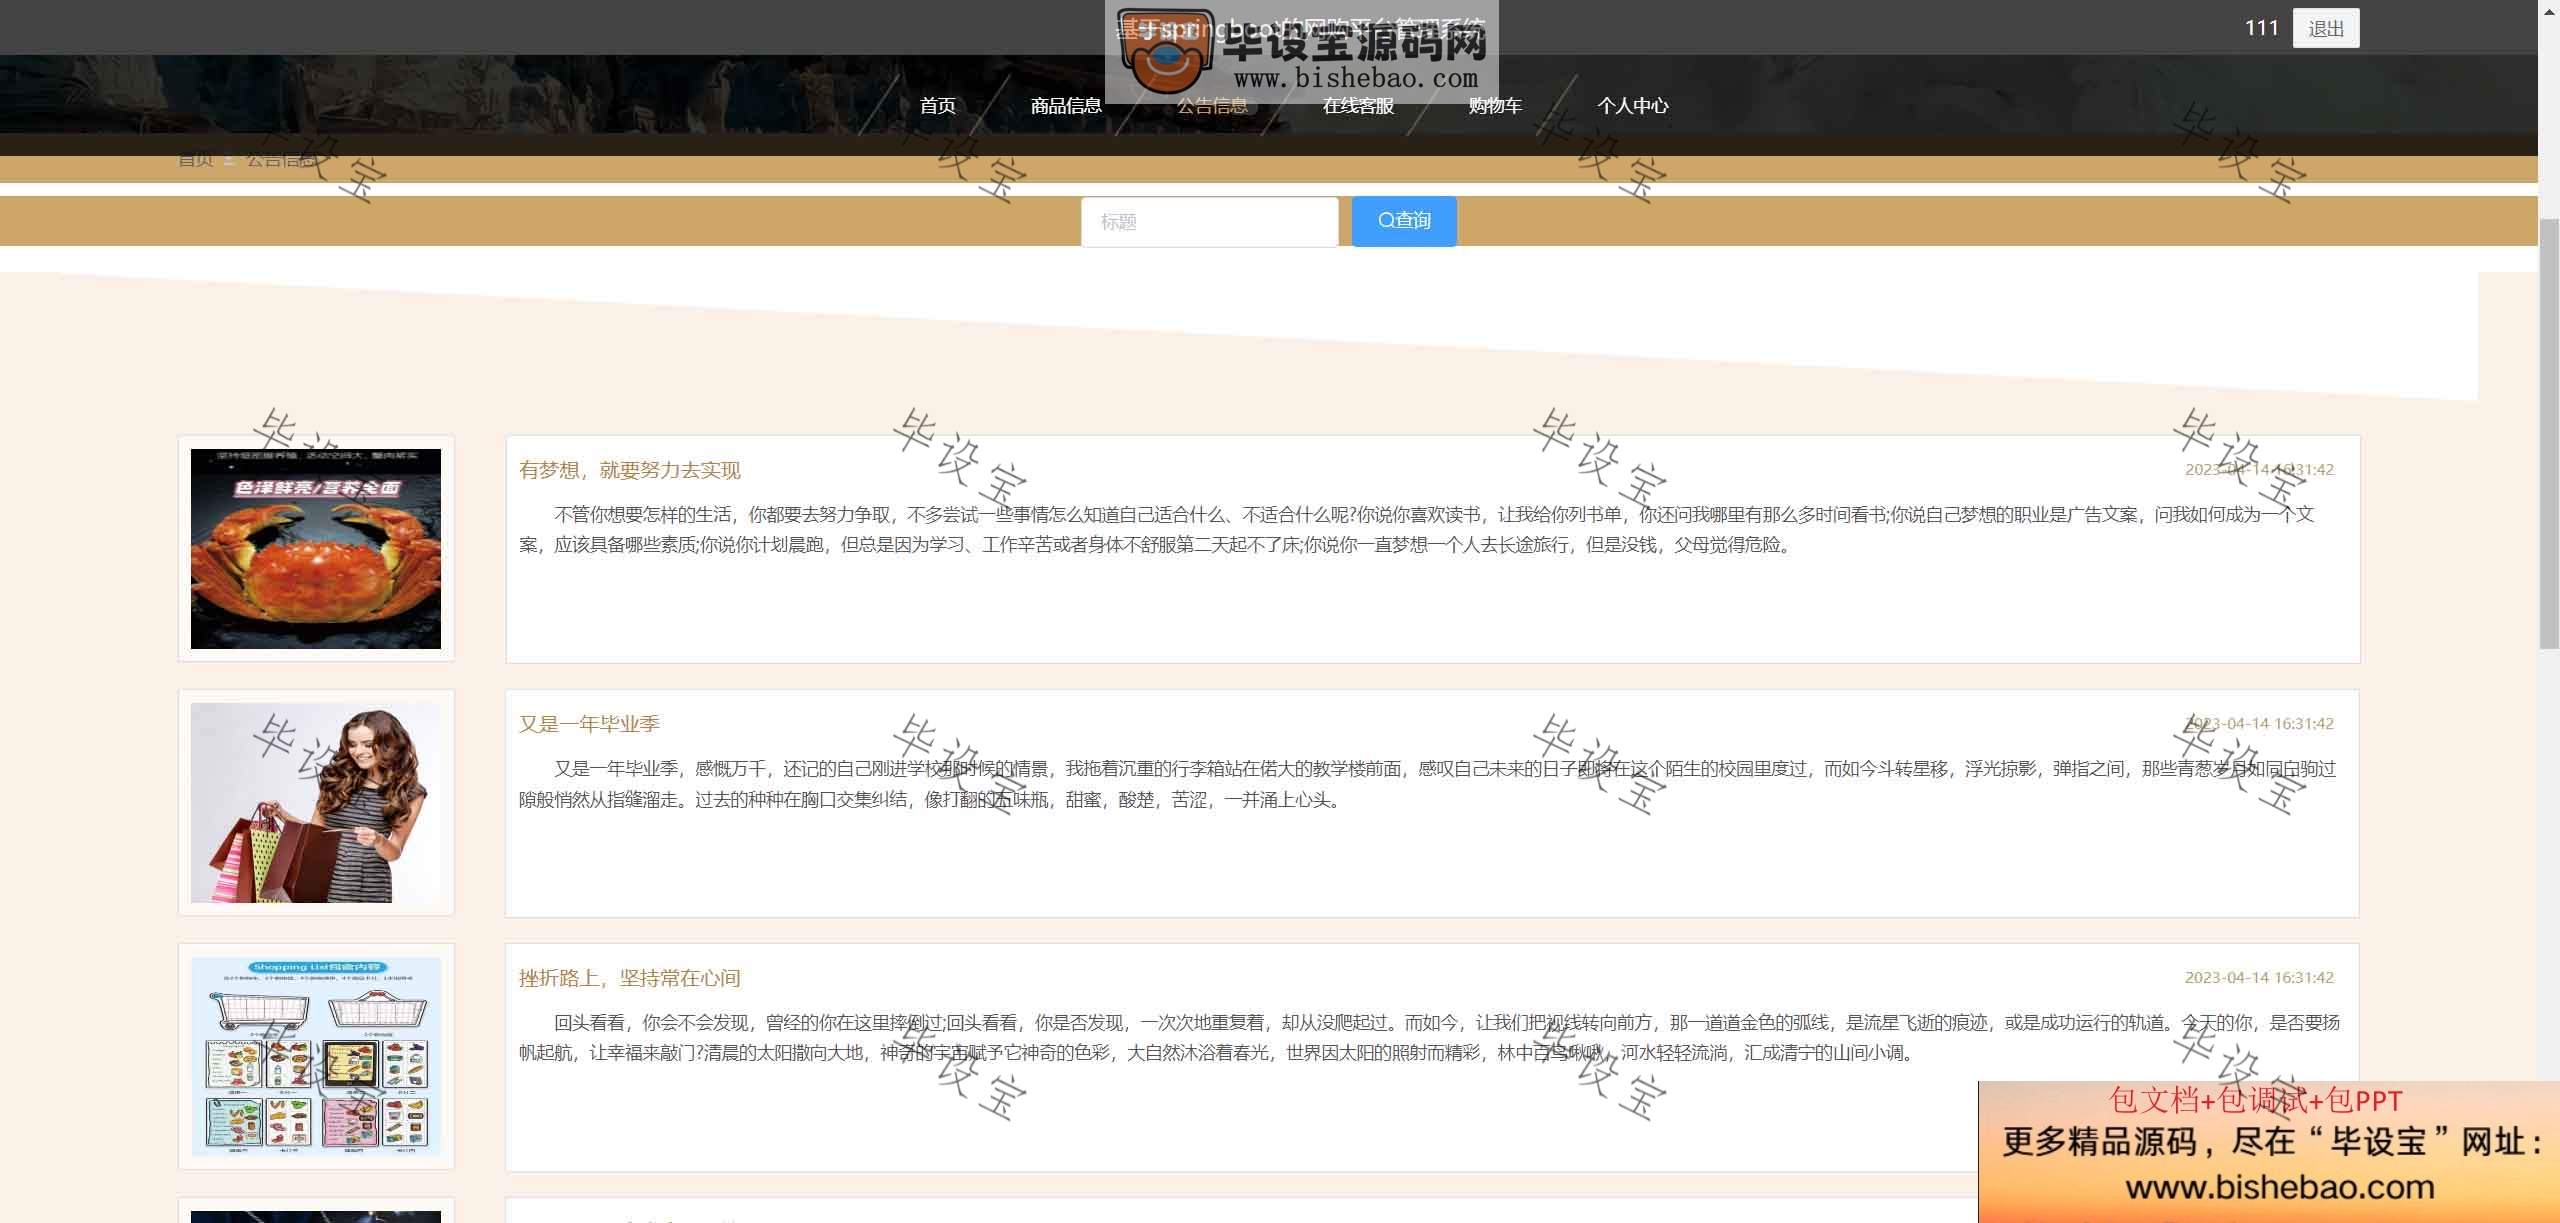Click the 退出 logout button
This screenshot has height=1223, width=2560.
point(2326,28)
